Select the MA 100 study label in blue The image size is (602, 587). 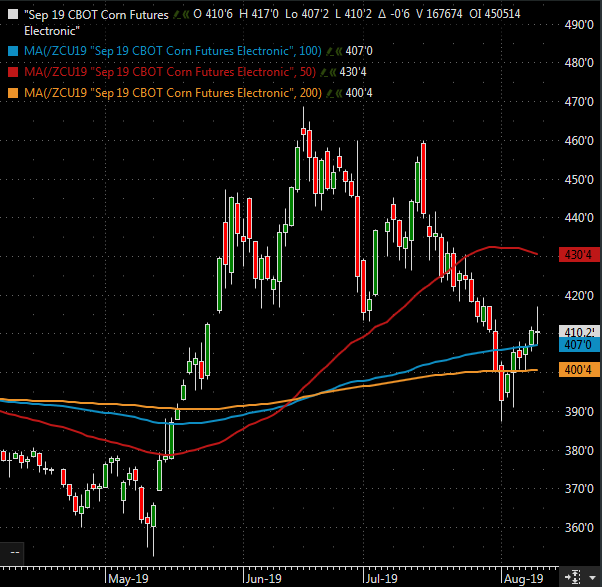173,51
